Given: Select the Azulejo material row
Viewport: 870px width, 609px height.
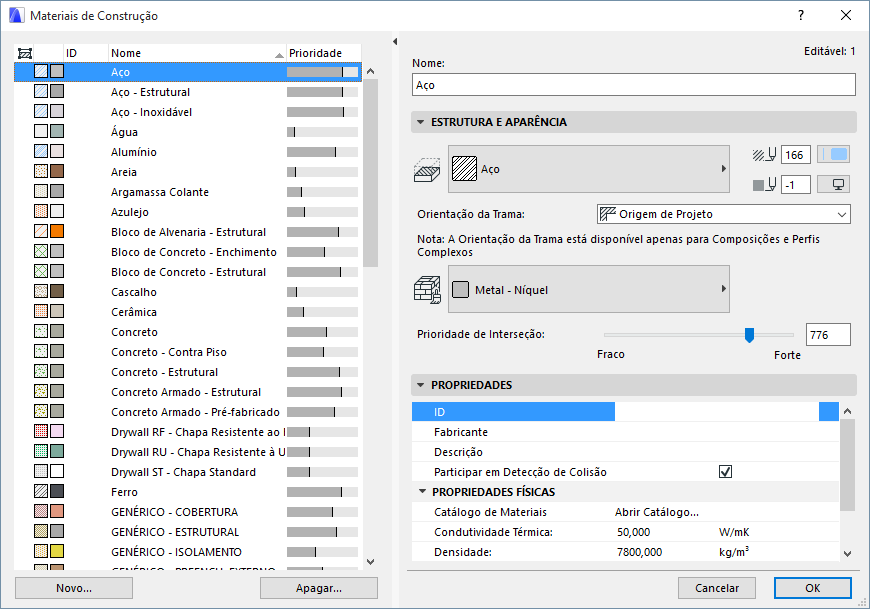Looking at the screenshot, I should 188,211.
